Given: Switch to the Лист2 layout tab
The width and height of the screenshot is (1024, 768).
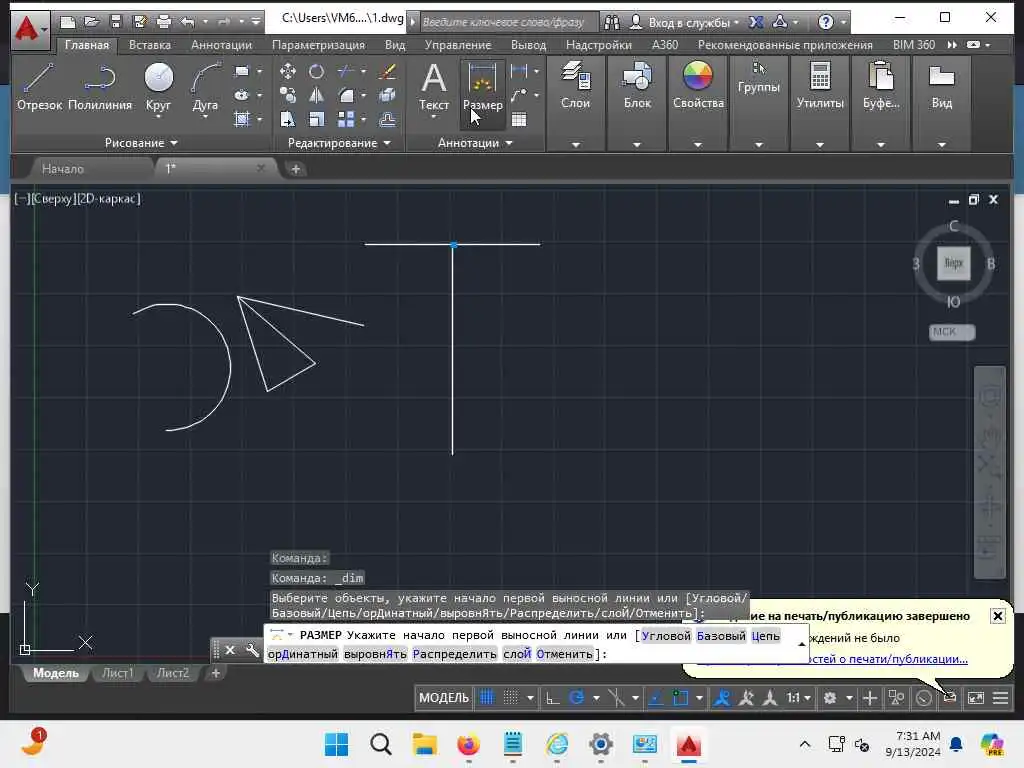Looking at the screenshot, I should pyautogui.click(x=172, y=673).
